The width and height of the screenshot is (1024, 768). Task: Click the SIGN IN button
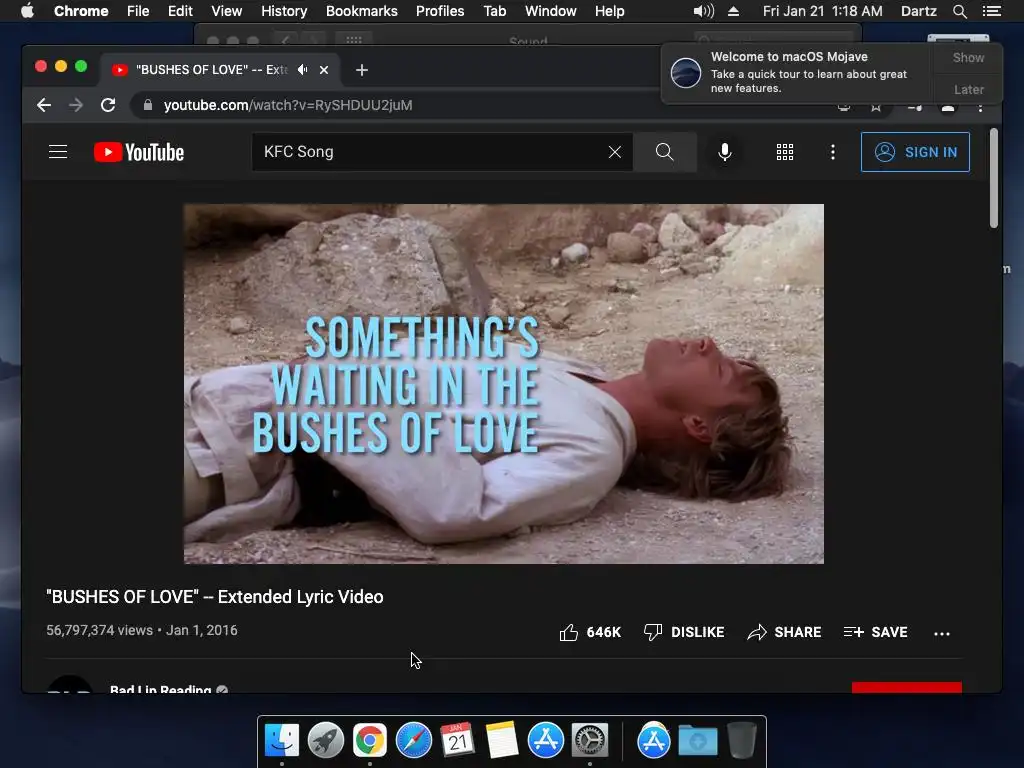[x=915, y=152]
